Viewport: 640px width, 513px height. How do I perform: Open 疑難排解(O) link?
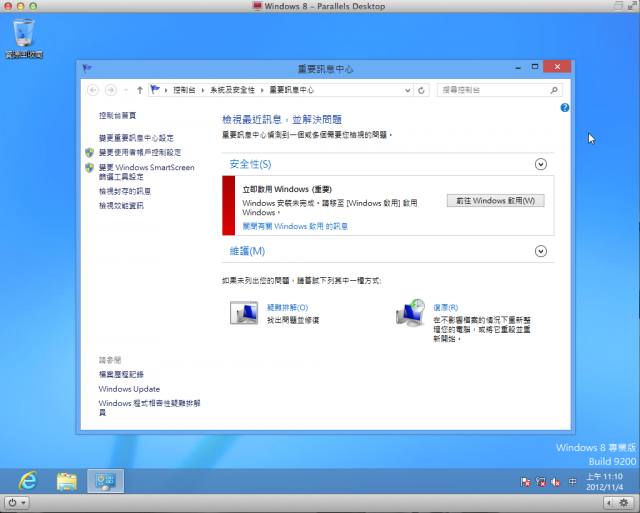[x=287, y=307]
